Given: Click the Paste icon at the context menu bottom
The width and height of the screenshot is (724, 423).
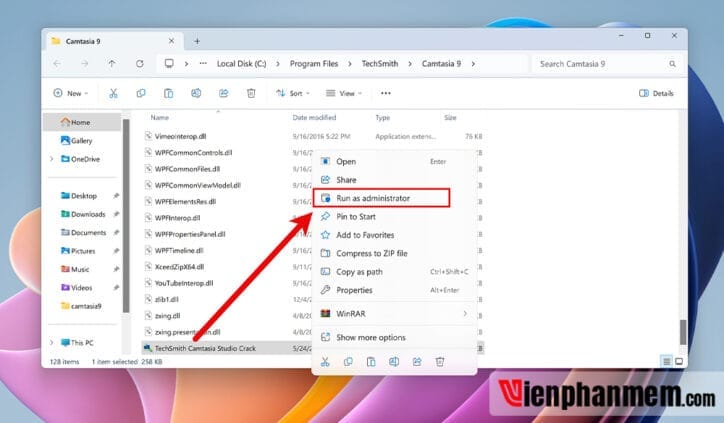Looking at the screenshot, I should click(371, 362).
